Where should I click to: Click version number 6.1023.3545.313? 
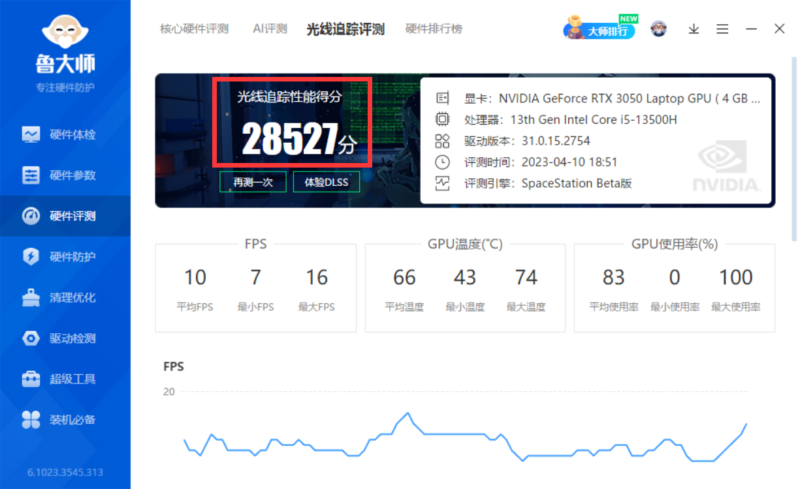tap(65, 472)
